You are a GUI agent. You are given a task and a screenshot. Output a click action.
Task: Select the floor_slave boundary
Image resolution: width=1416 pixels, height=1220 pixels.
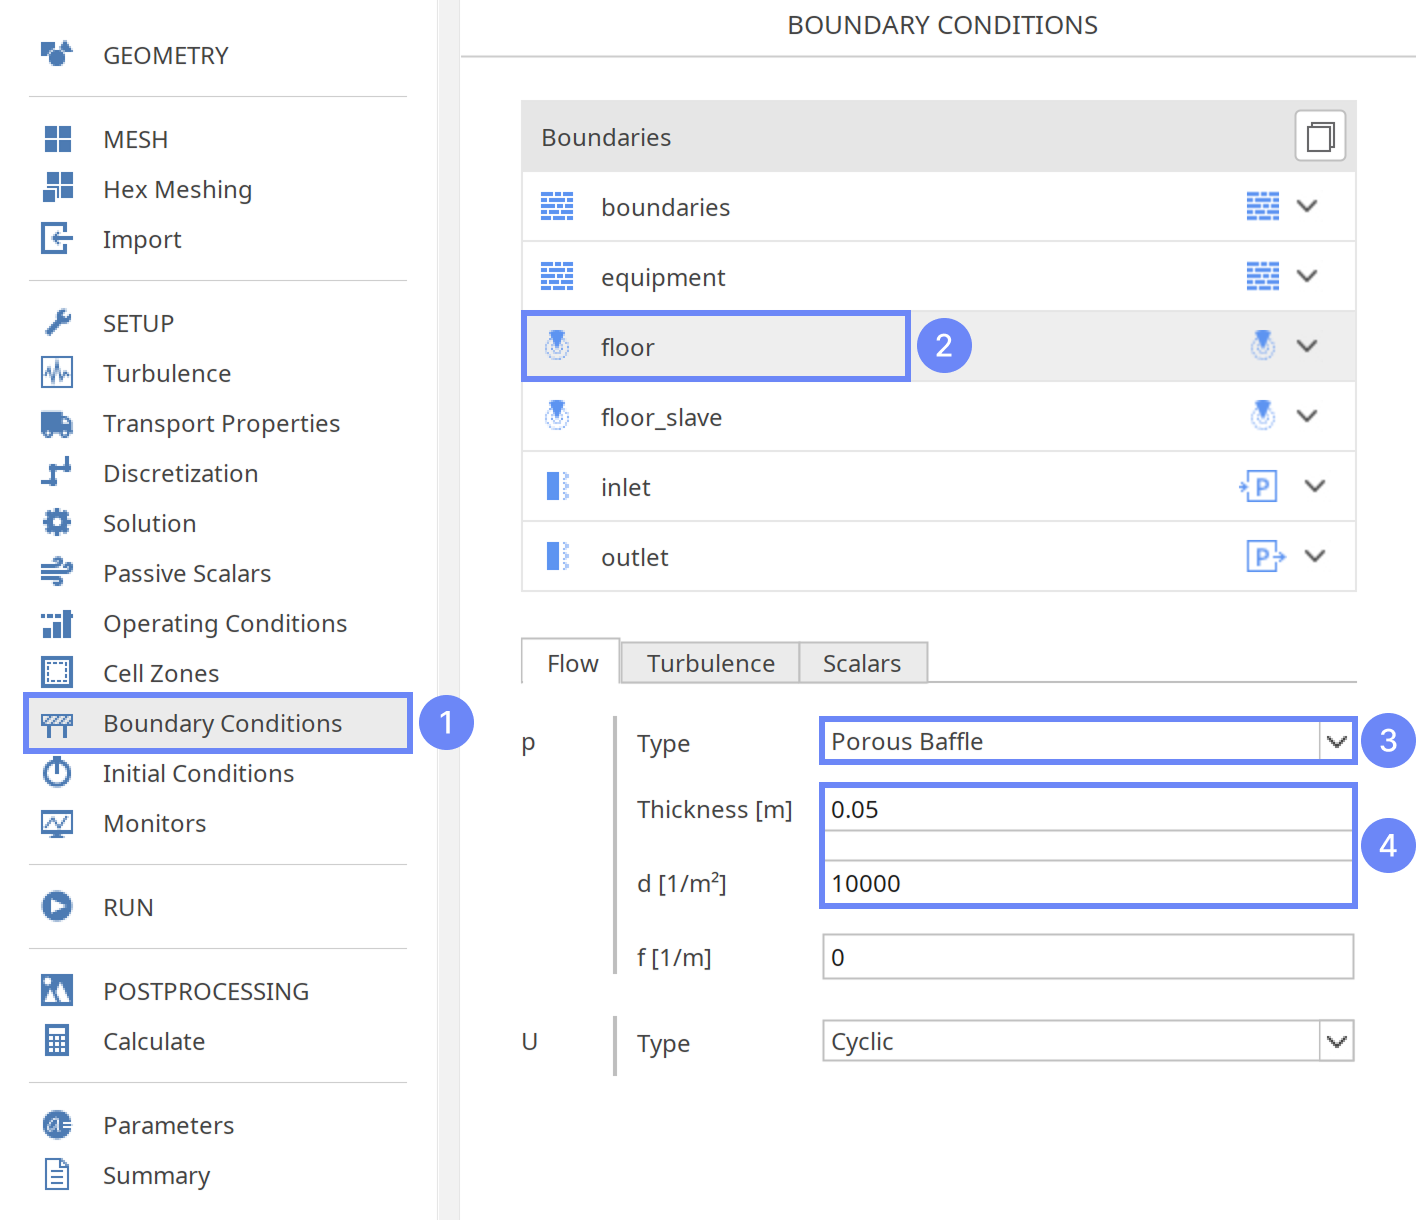(x=661, y=417)
